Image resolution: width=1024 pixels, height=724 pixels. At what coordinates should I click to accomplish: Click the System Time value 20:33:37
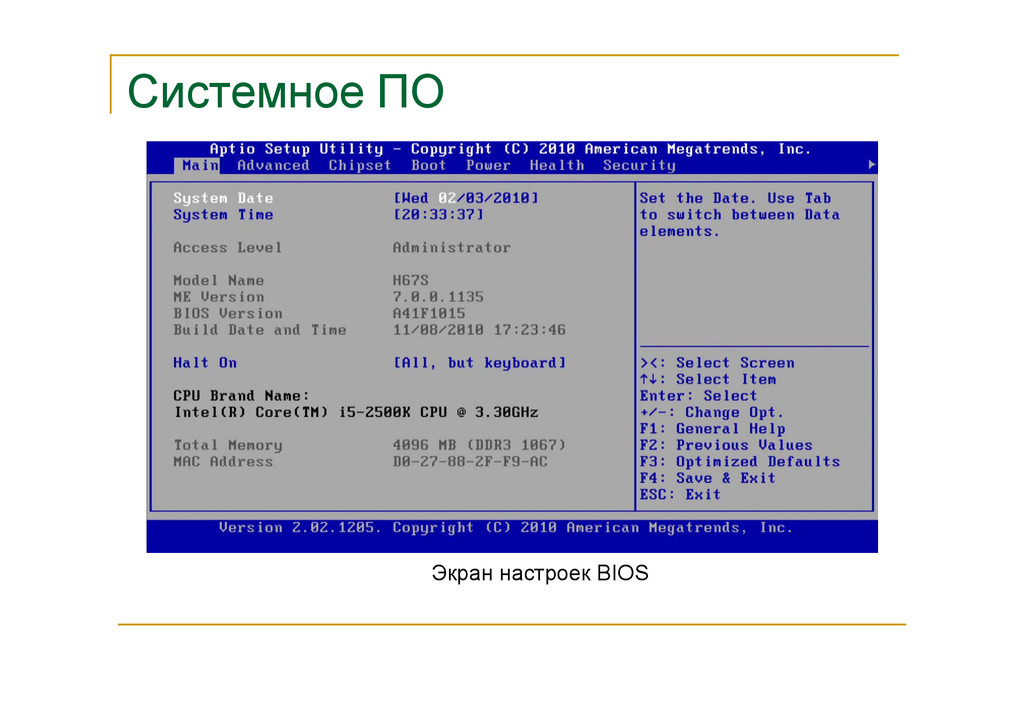pos(438,215)
